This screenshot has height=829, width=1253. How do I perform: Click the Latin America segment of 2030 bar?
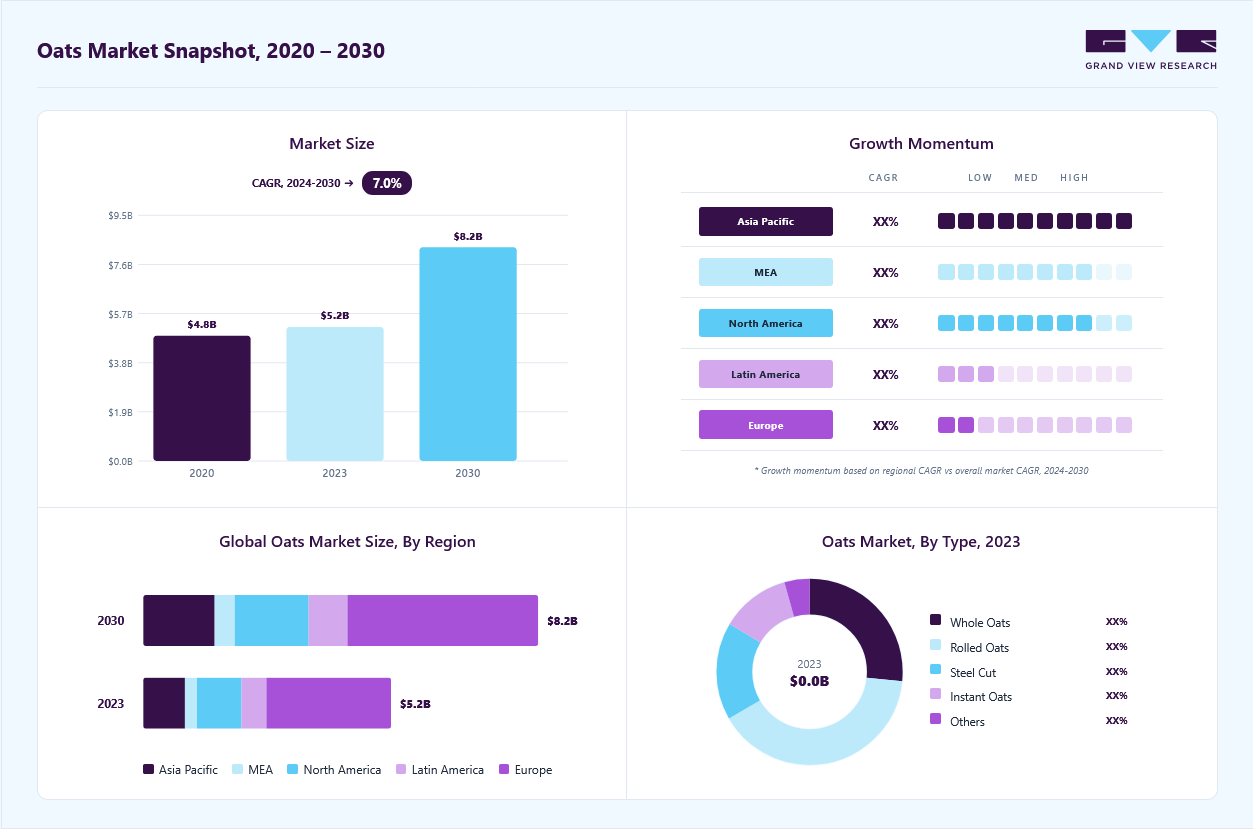click(x=328, y=620)
